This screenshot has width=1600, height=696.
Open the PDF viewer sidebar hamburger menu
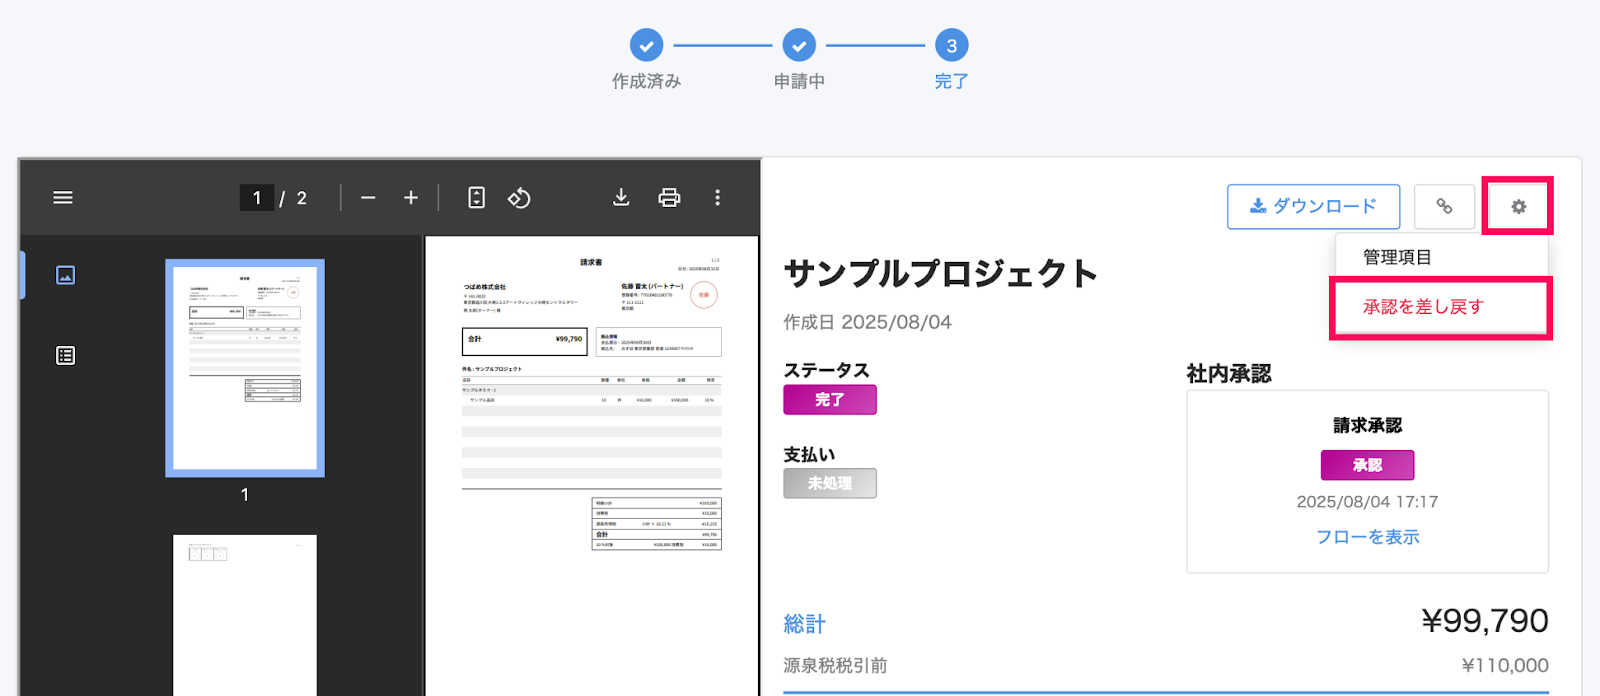pyautogui.click(x=63, y=198)
